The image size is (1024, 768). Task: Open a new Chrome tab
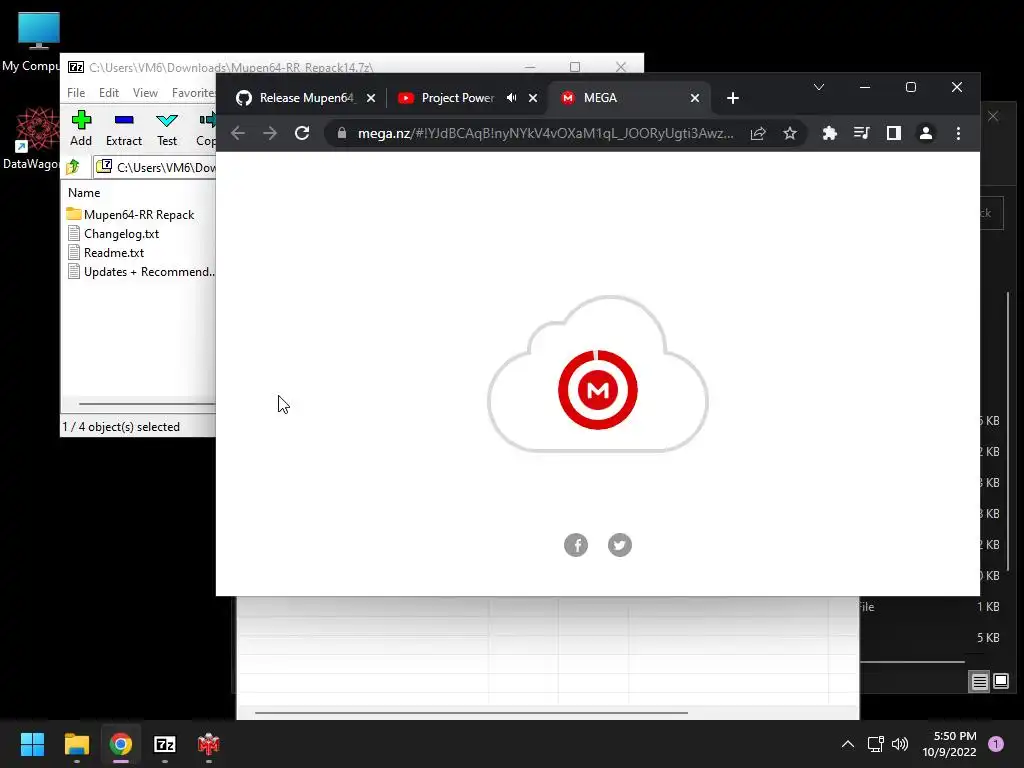(x=733, y=98)
